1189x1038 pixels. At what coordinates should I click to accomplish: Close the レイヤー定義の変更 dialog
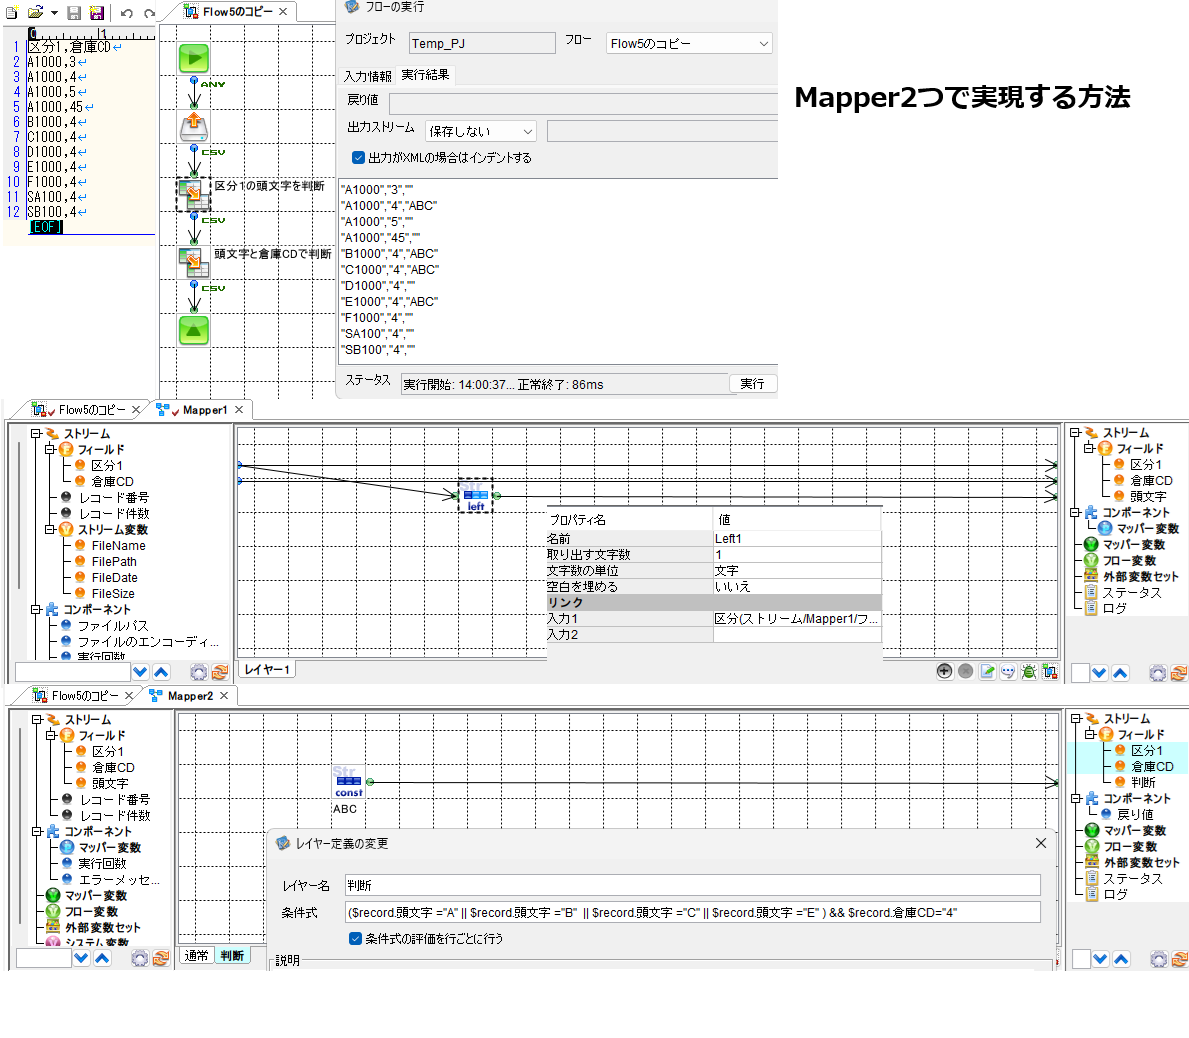1040,843
